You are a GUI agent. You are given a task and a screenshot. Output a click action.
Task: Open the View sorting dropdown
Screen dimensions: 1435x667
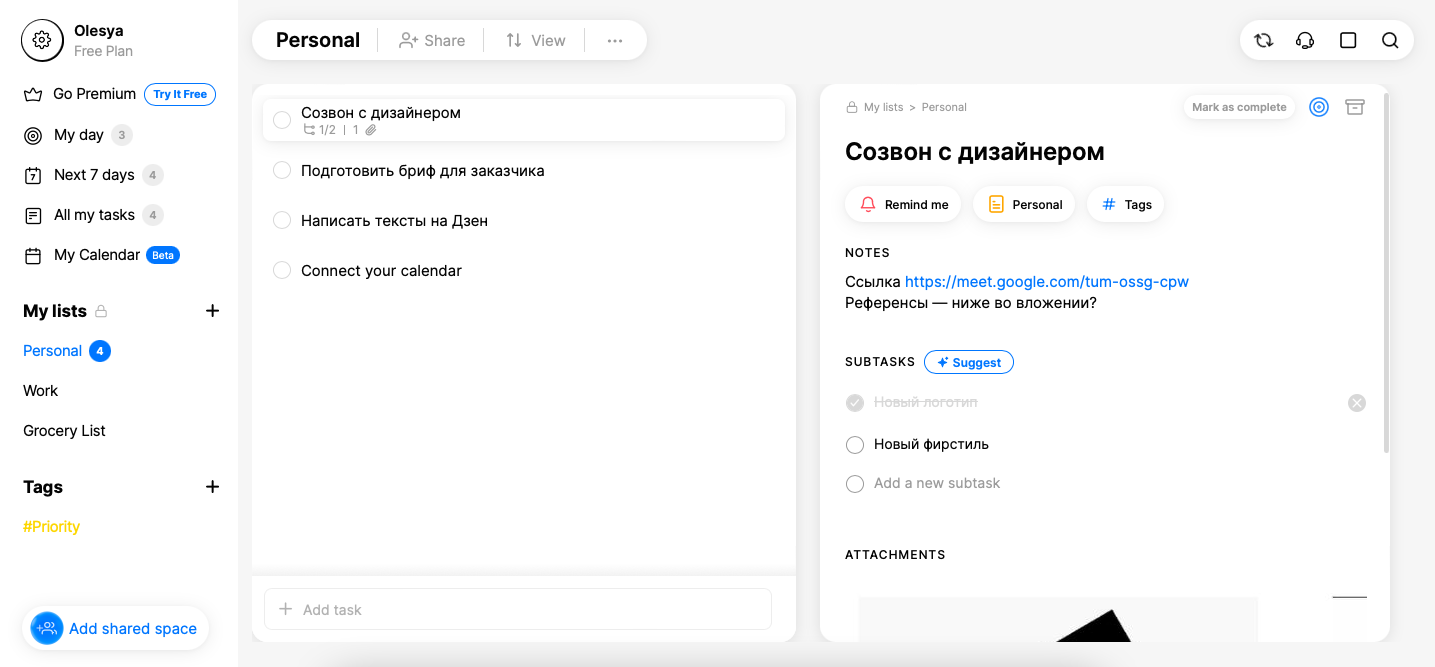pos(536,41)
